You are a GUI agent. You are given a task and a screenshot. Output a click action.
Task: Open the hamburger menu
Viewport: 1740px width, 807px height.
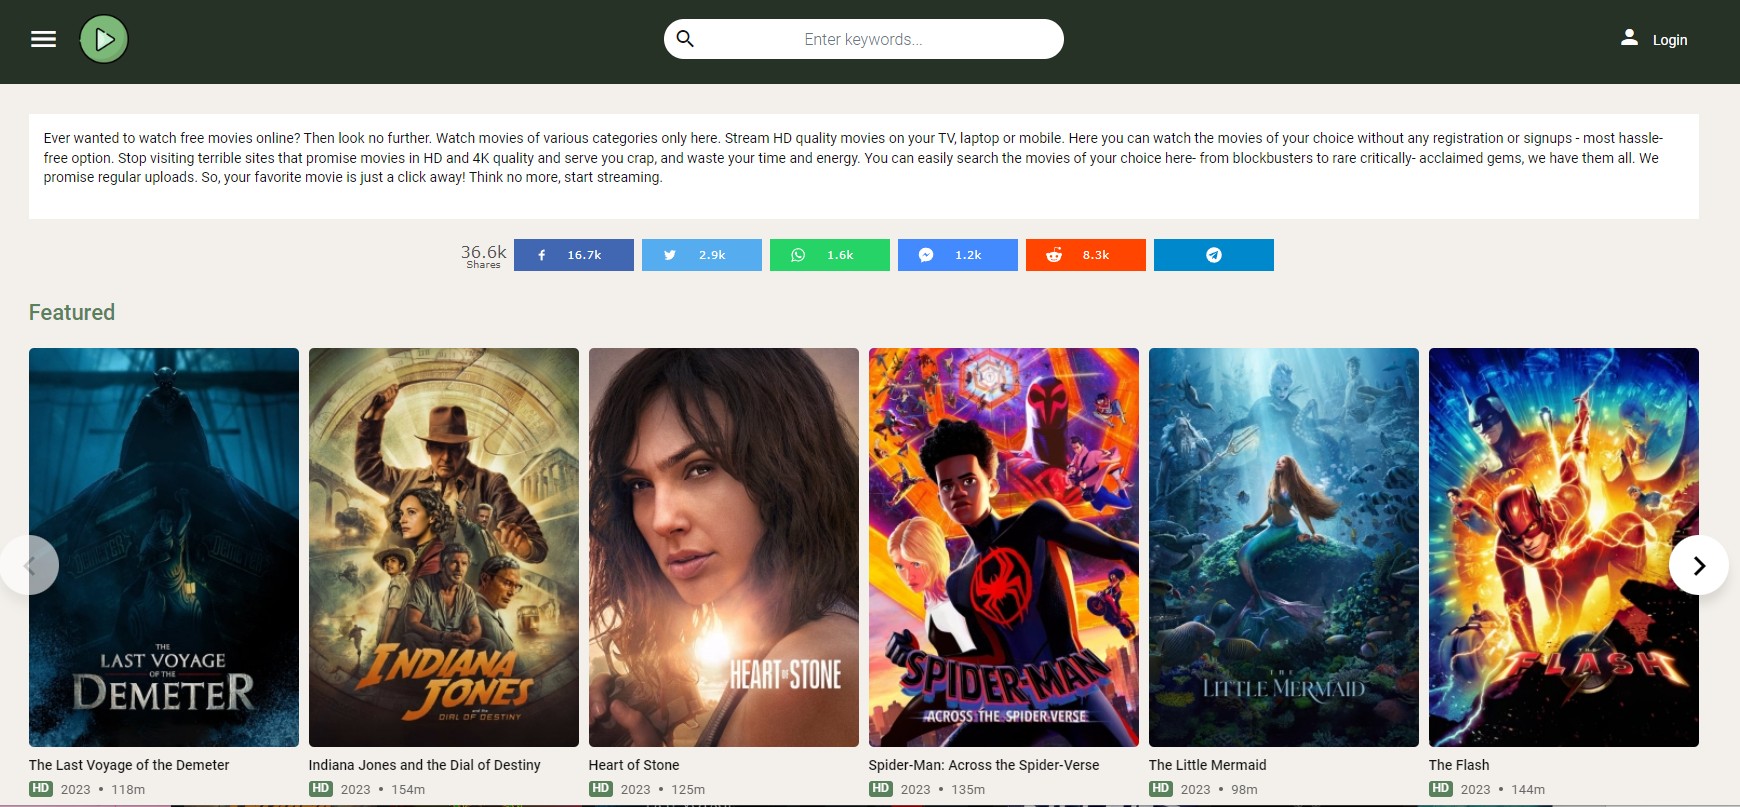pyautogui.click(x=43, y=39)
